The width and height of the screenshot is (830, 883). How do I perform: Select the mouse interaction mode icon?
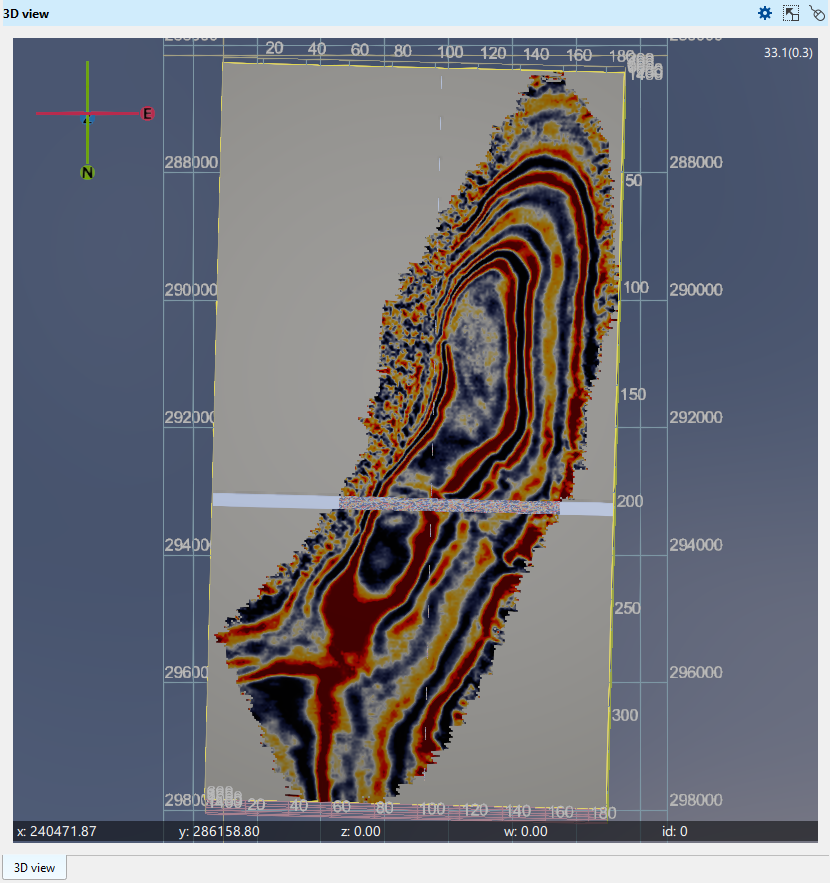[x=816, y=13]
